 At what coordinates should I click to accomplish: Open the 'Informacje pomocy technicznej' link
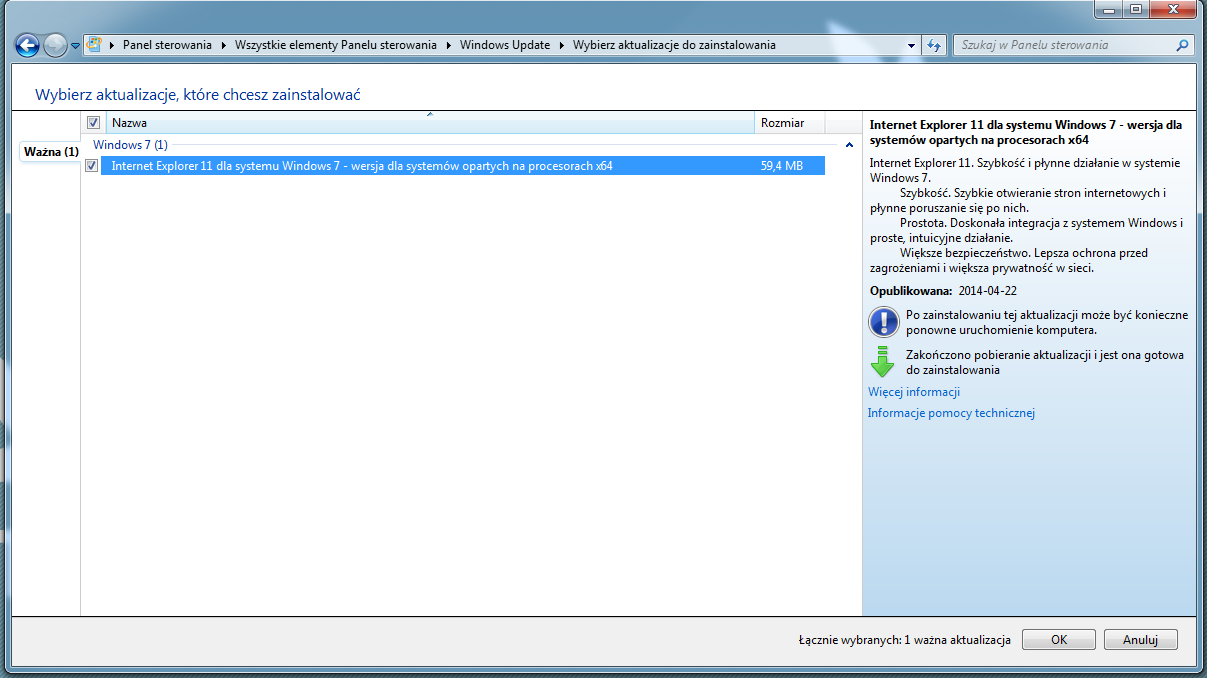[951, 413]
